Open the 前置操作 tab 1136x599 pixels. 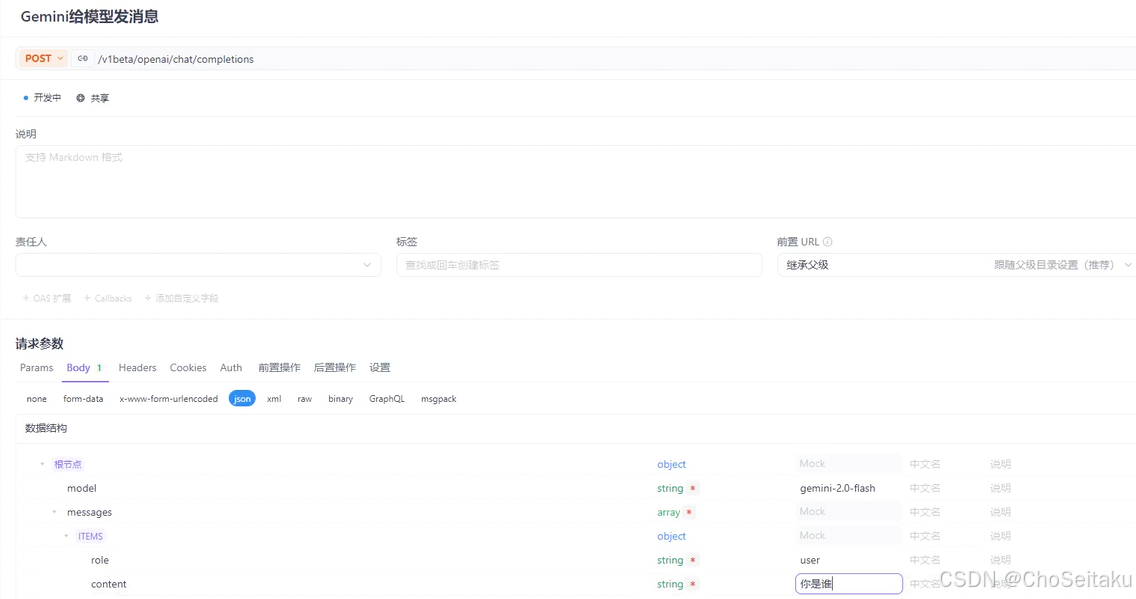click(x=279, y=368)
